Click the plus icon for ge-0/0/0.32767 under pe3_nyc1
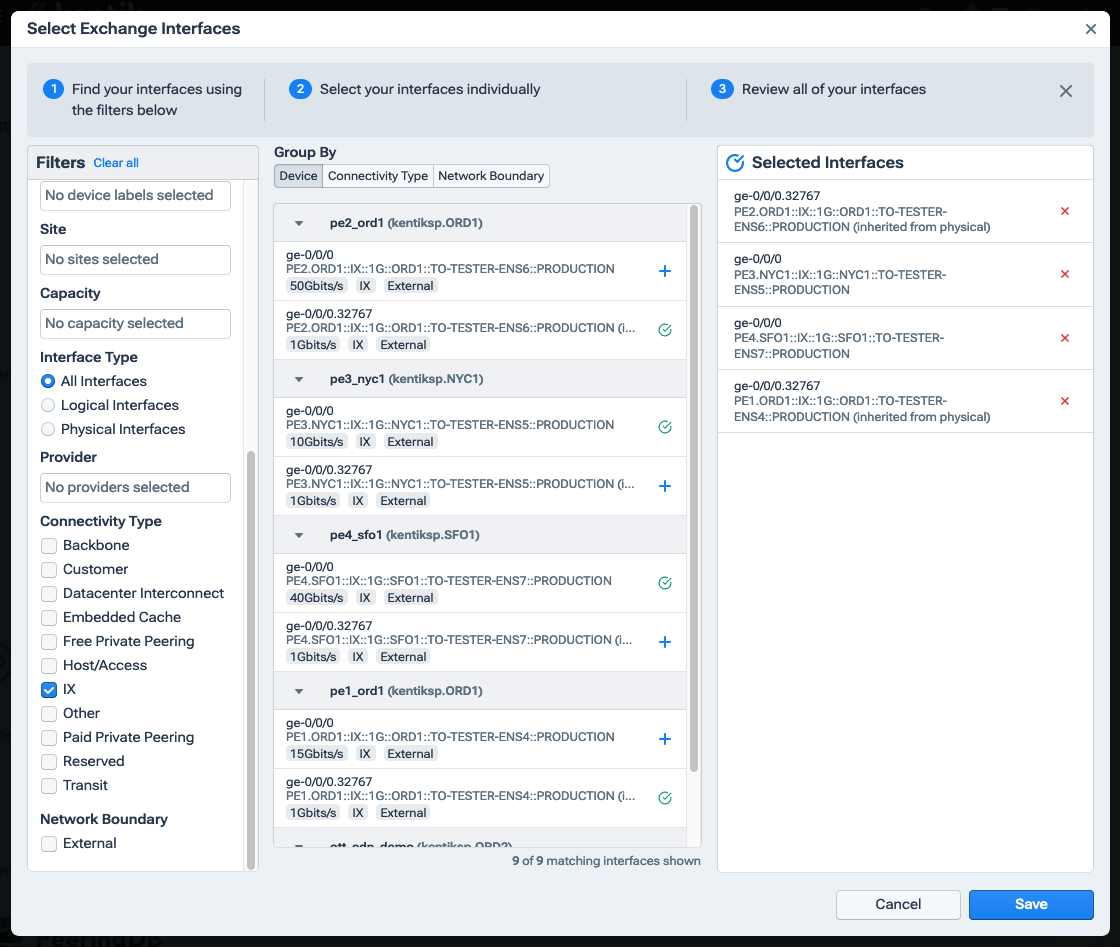Screen dimensions: 1120x947 click(x=664, y=486)
